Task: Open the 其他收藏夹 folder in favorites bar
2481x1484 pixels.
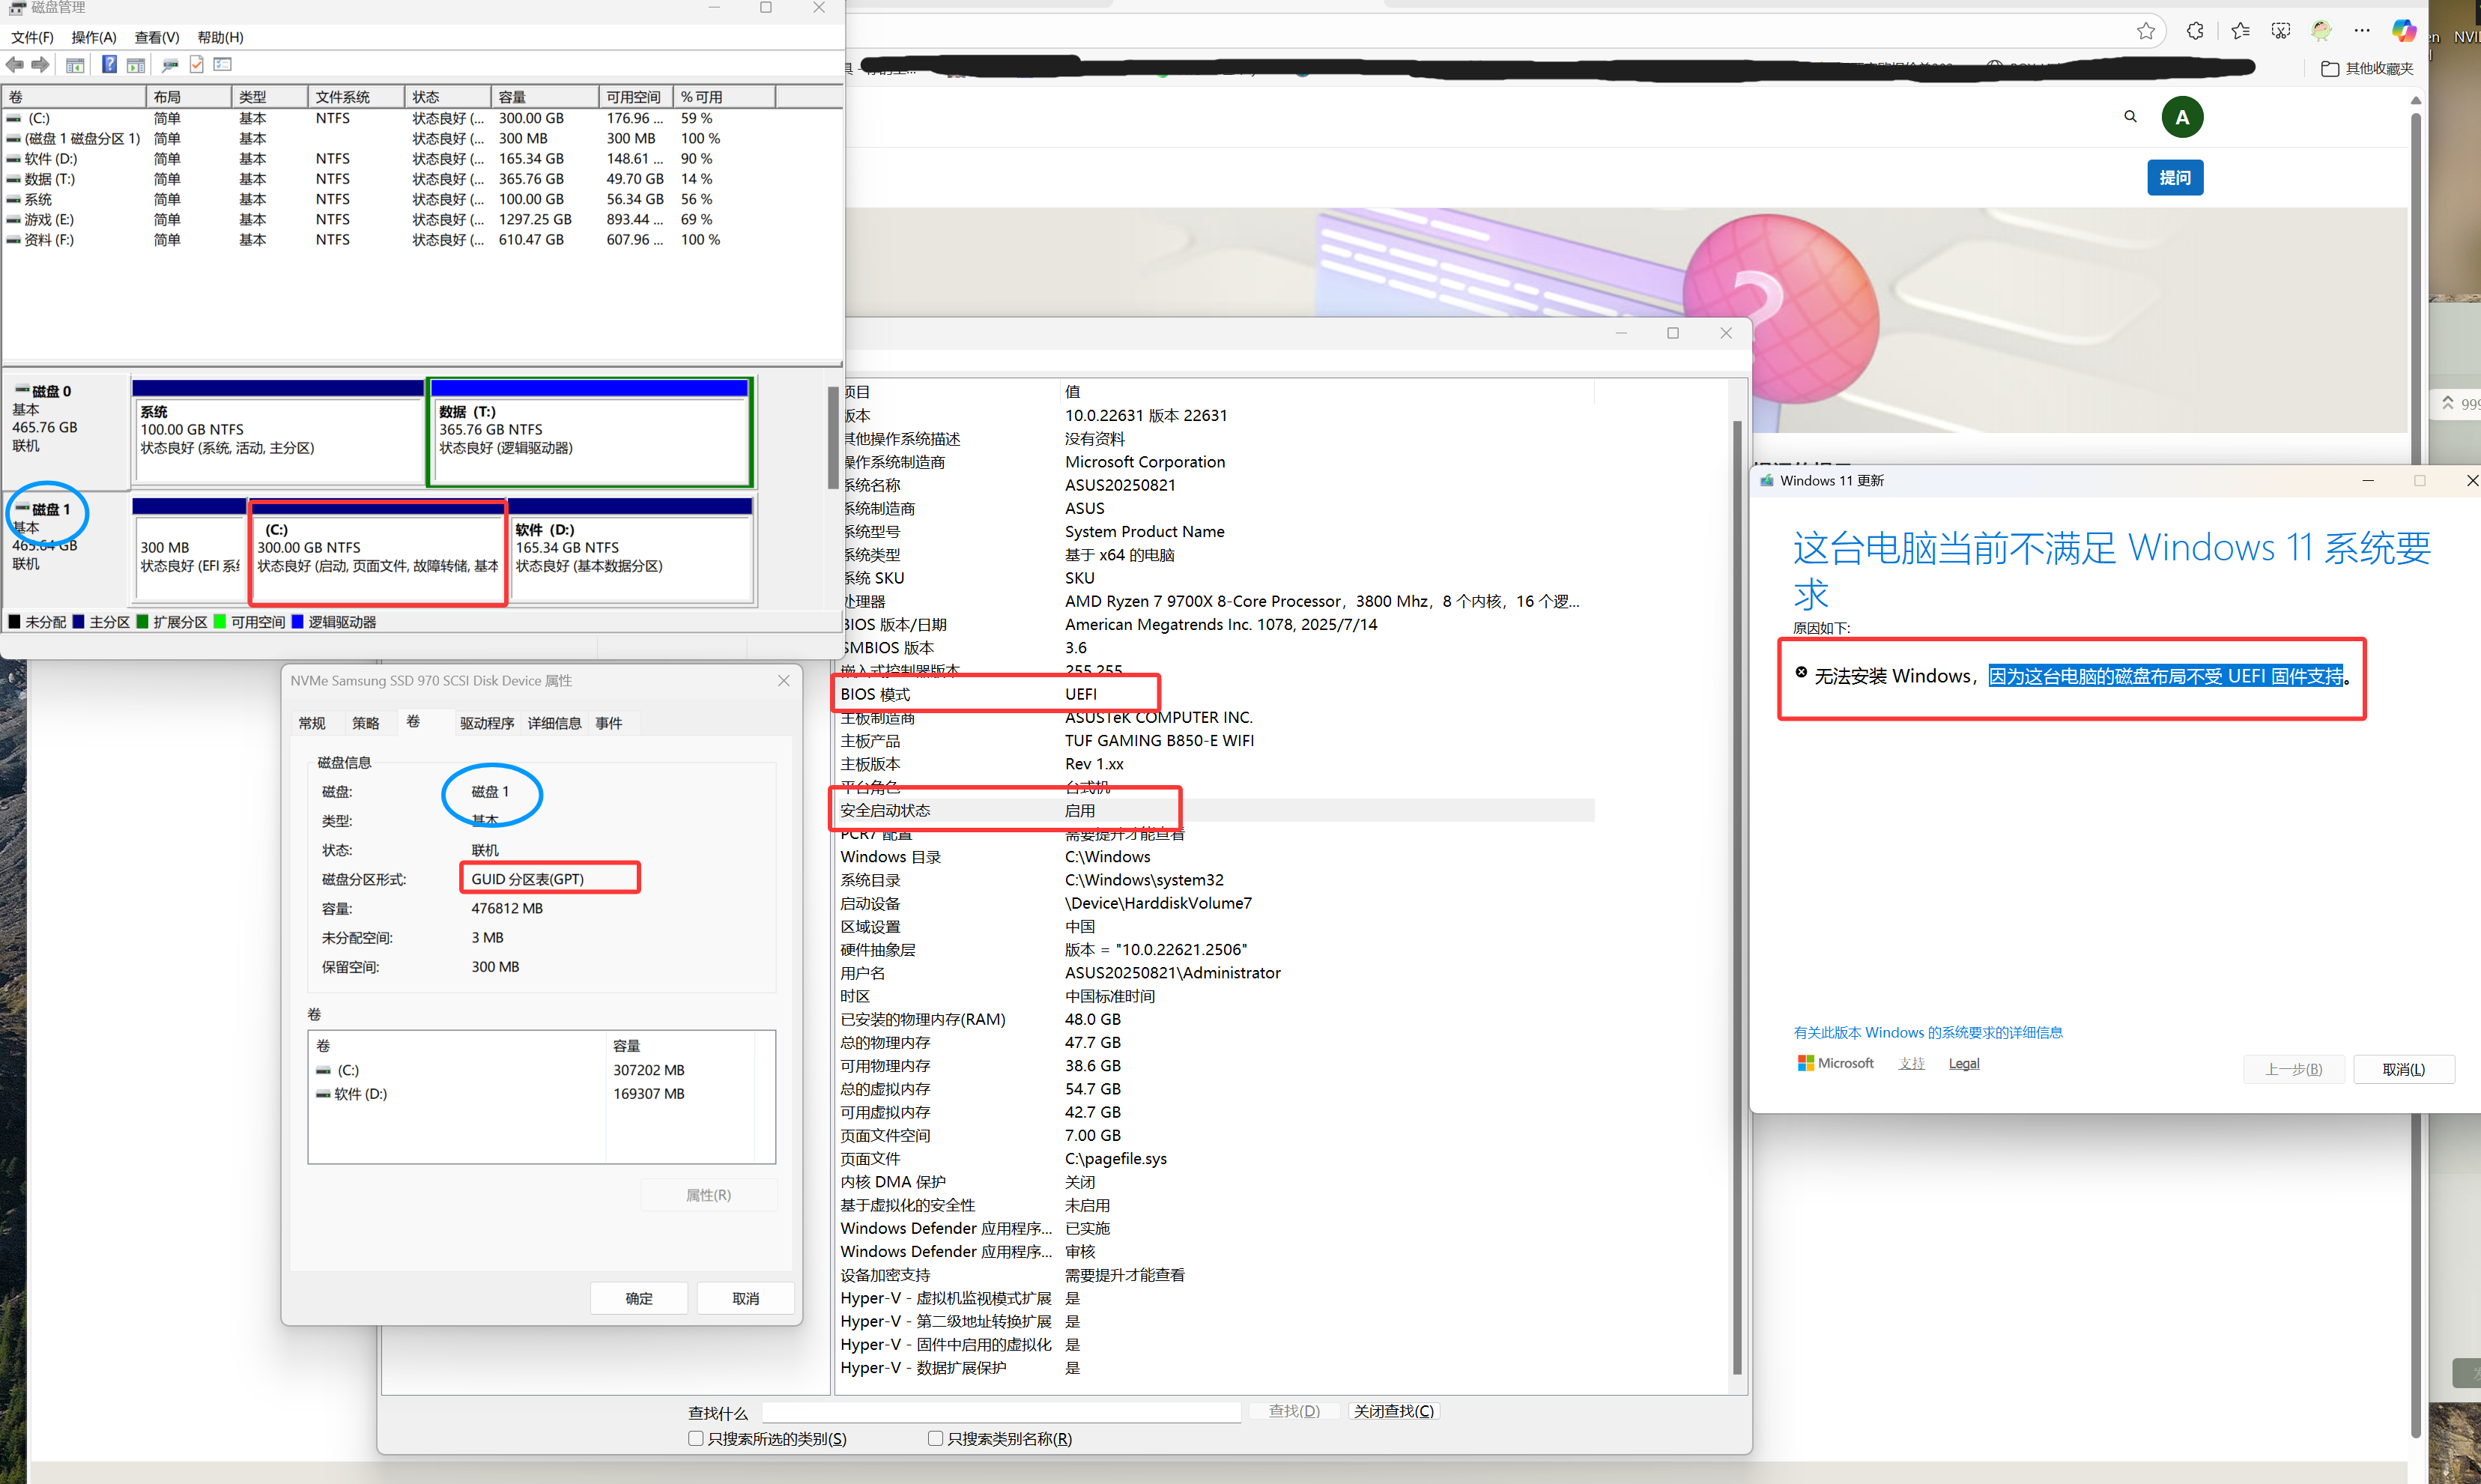Action: [x=2366, y=68]
